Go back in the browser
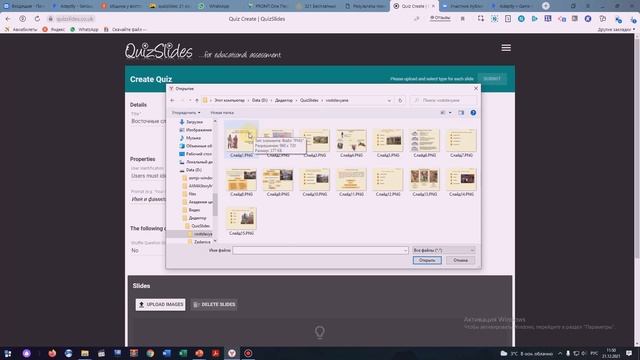This screenshot has width=640, height=360. pyautogui.click(x=8, y=19)
